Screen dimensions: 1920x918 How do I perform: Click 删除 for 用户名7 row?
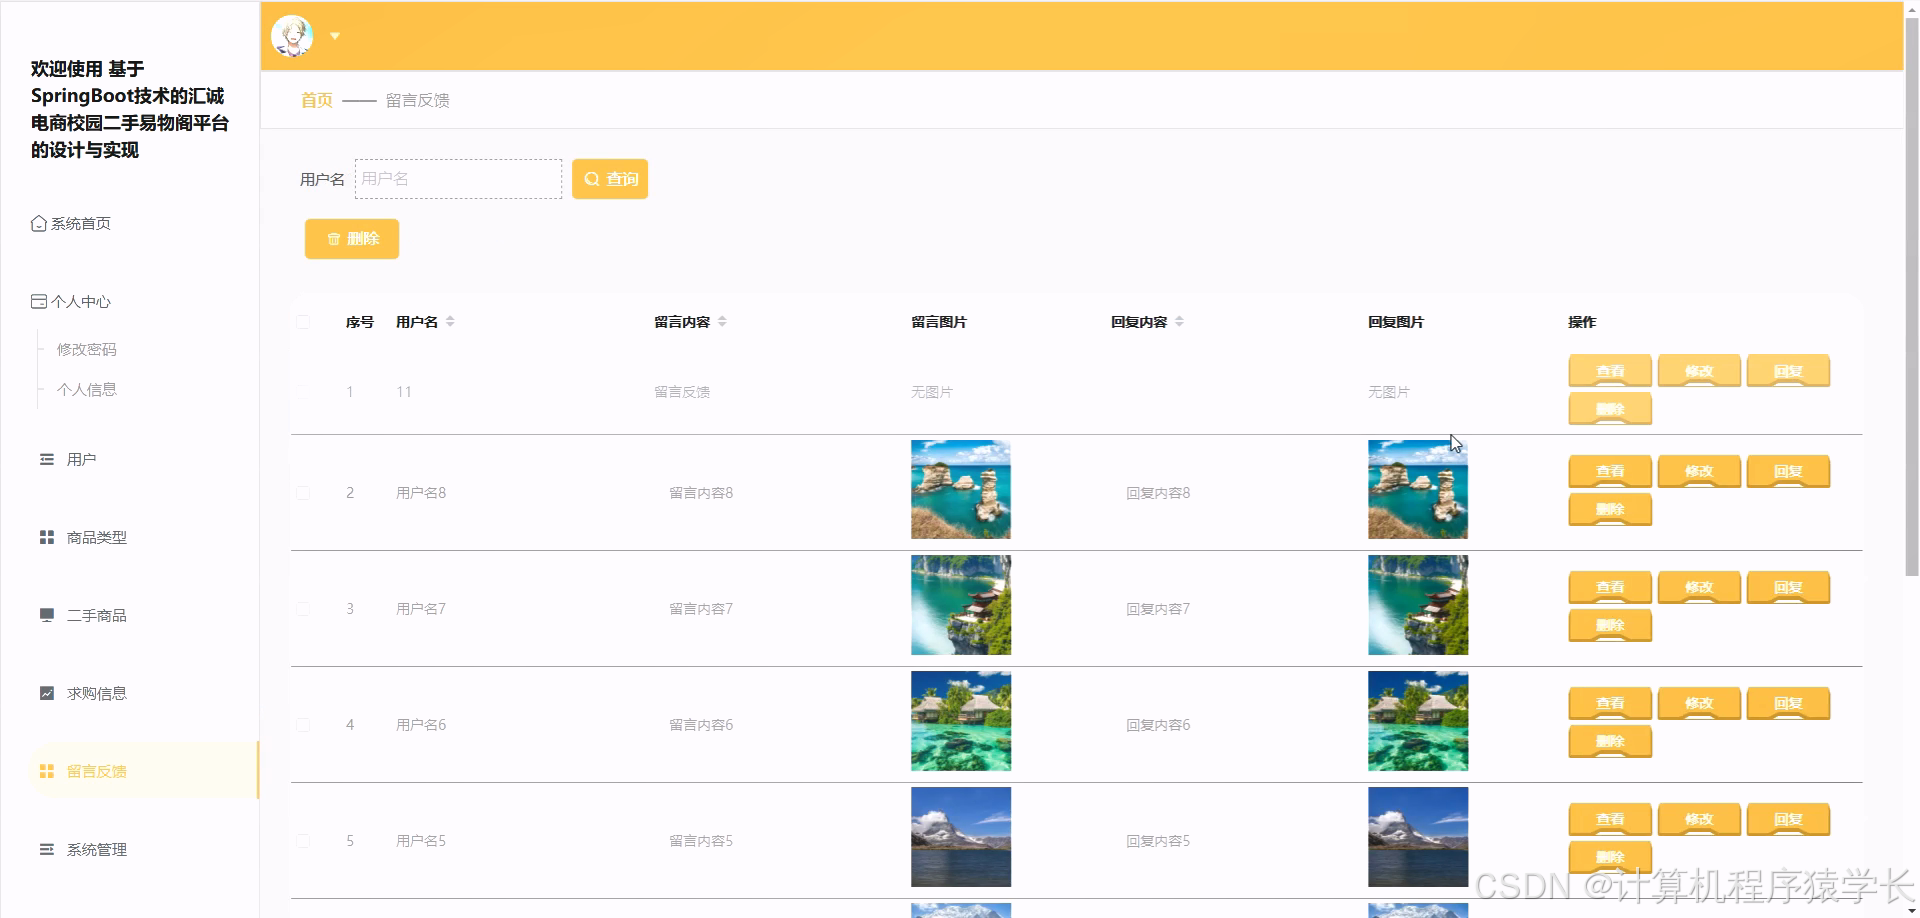click(1610, 625)
